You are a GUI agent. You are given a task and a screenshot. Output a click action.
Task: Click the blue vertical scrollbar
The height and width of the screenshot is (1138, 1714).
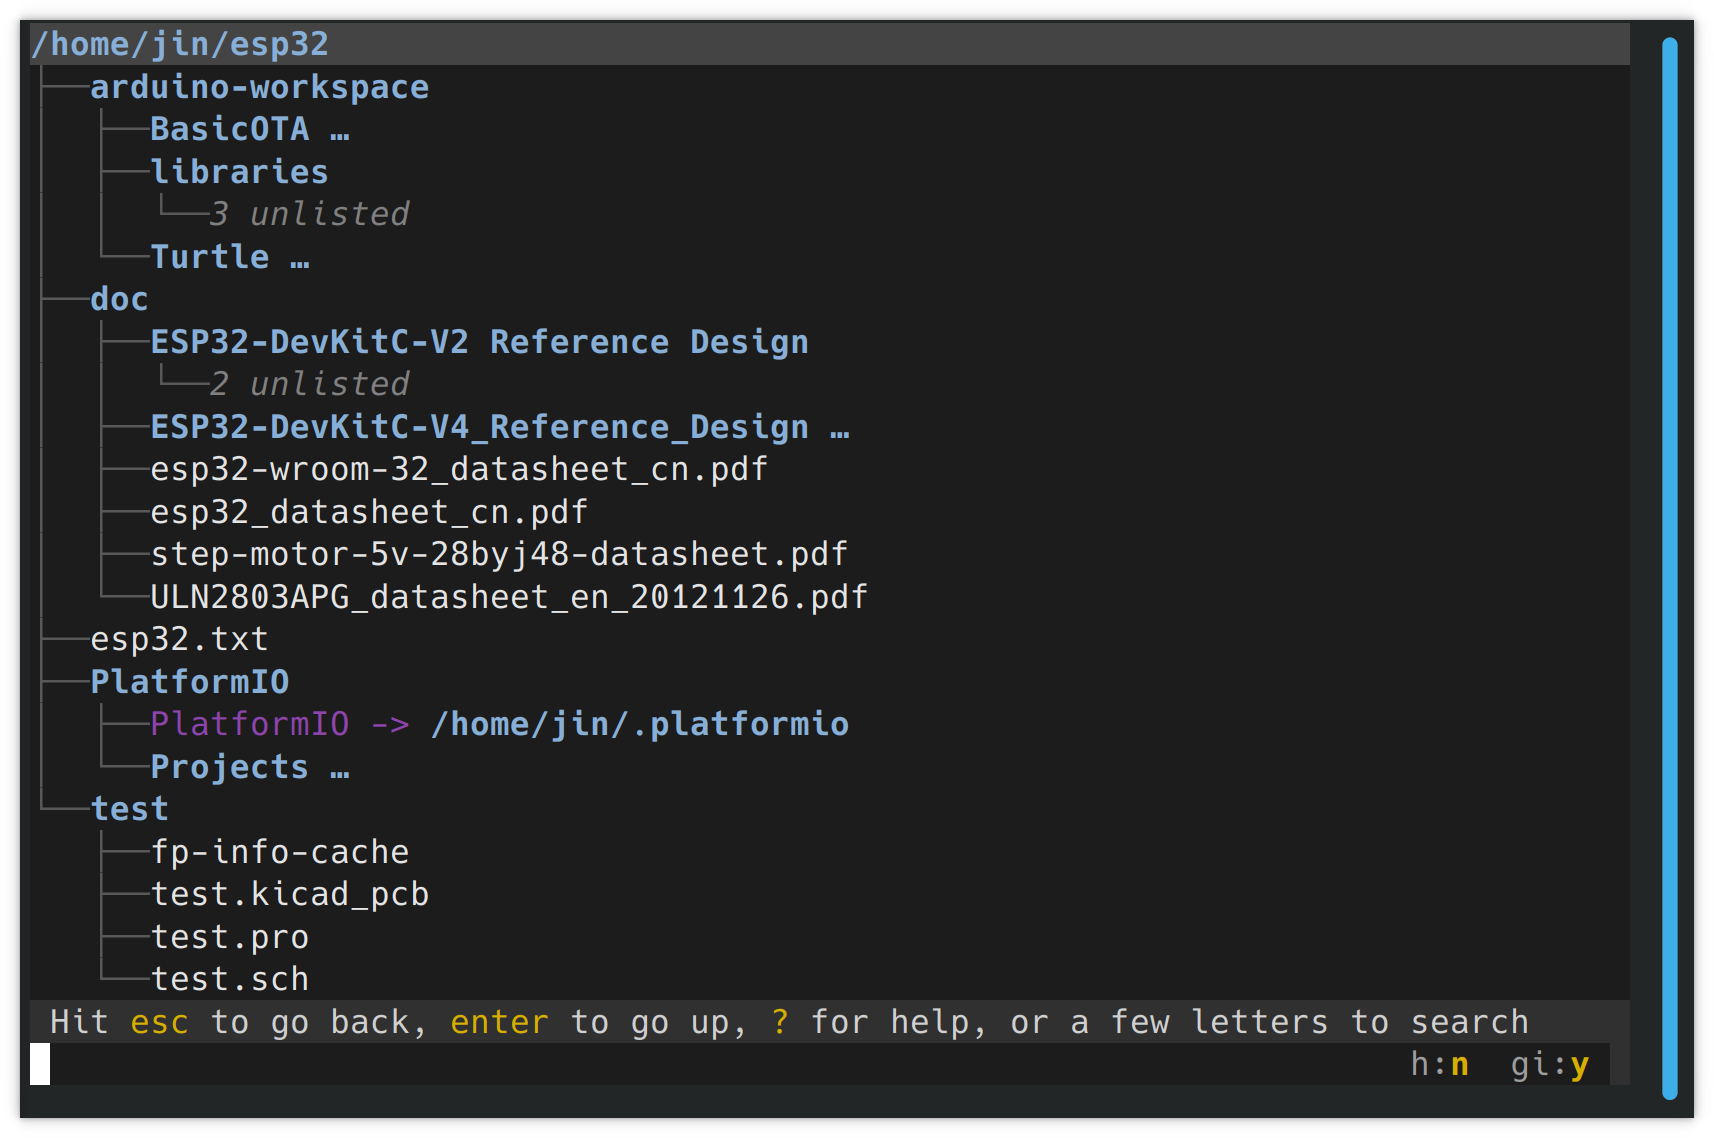[1669, 569]
